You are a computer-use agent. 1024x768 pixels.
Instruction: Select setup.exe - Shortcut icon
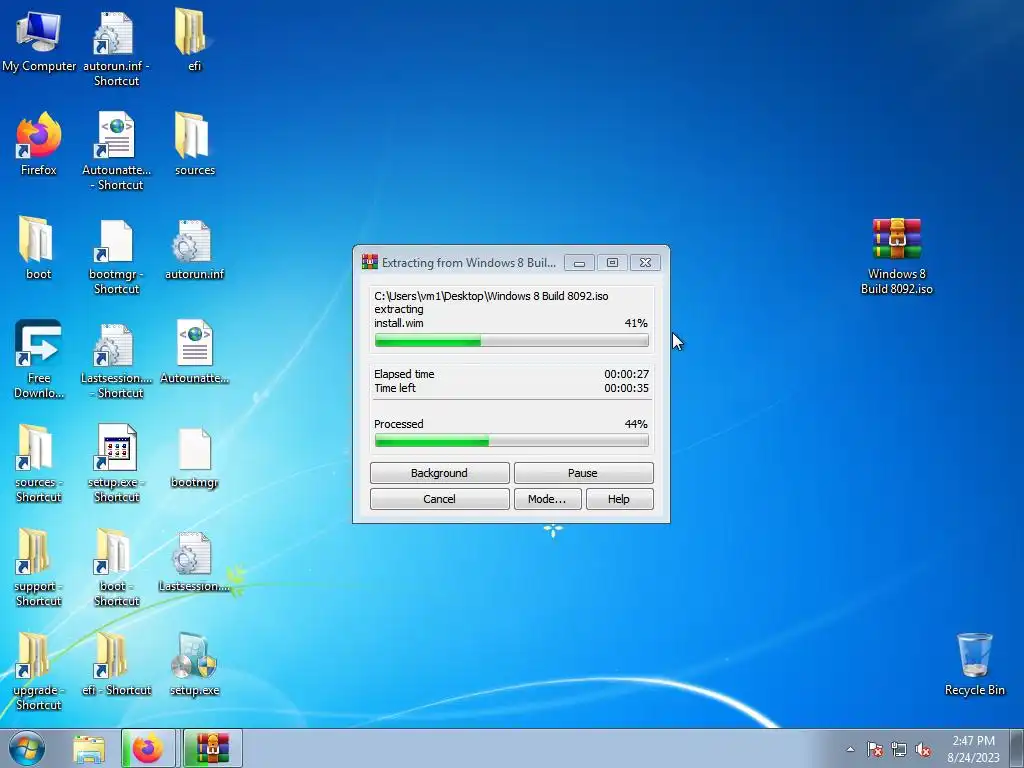point(116,463)
